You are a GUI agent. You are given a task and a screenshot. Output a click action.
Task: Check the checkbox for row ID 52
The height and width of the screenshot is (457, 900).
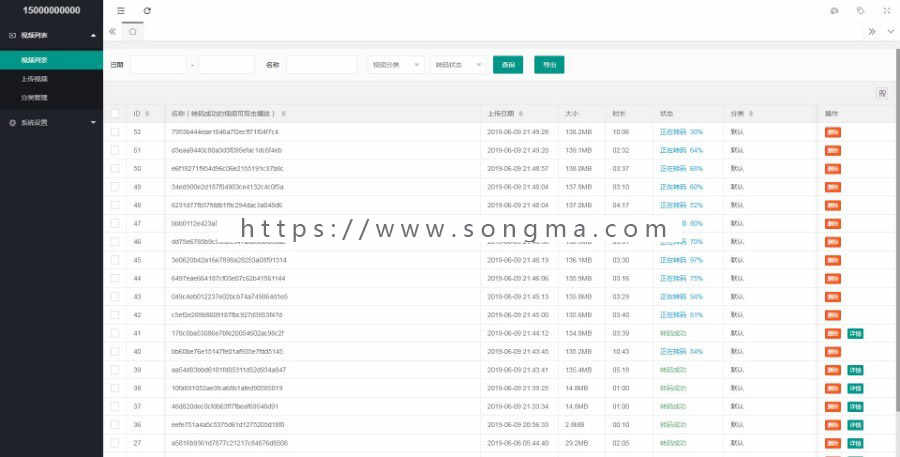(x=115, y=132)
